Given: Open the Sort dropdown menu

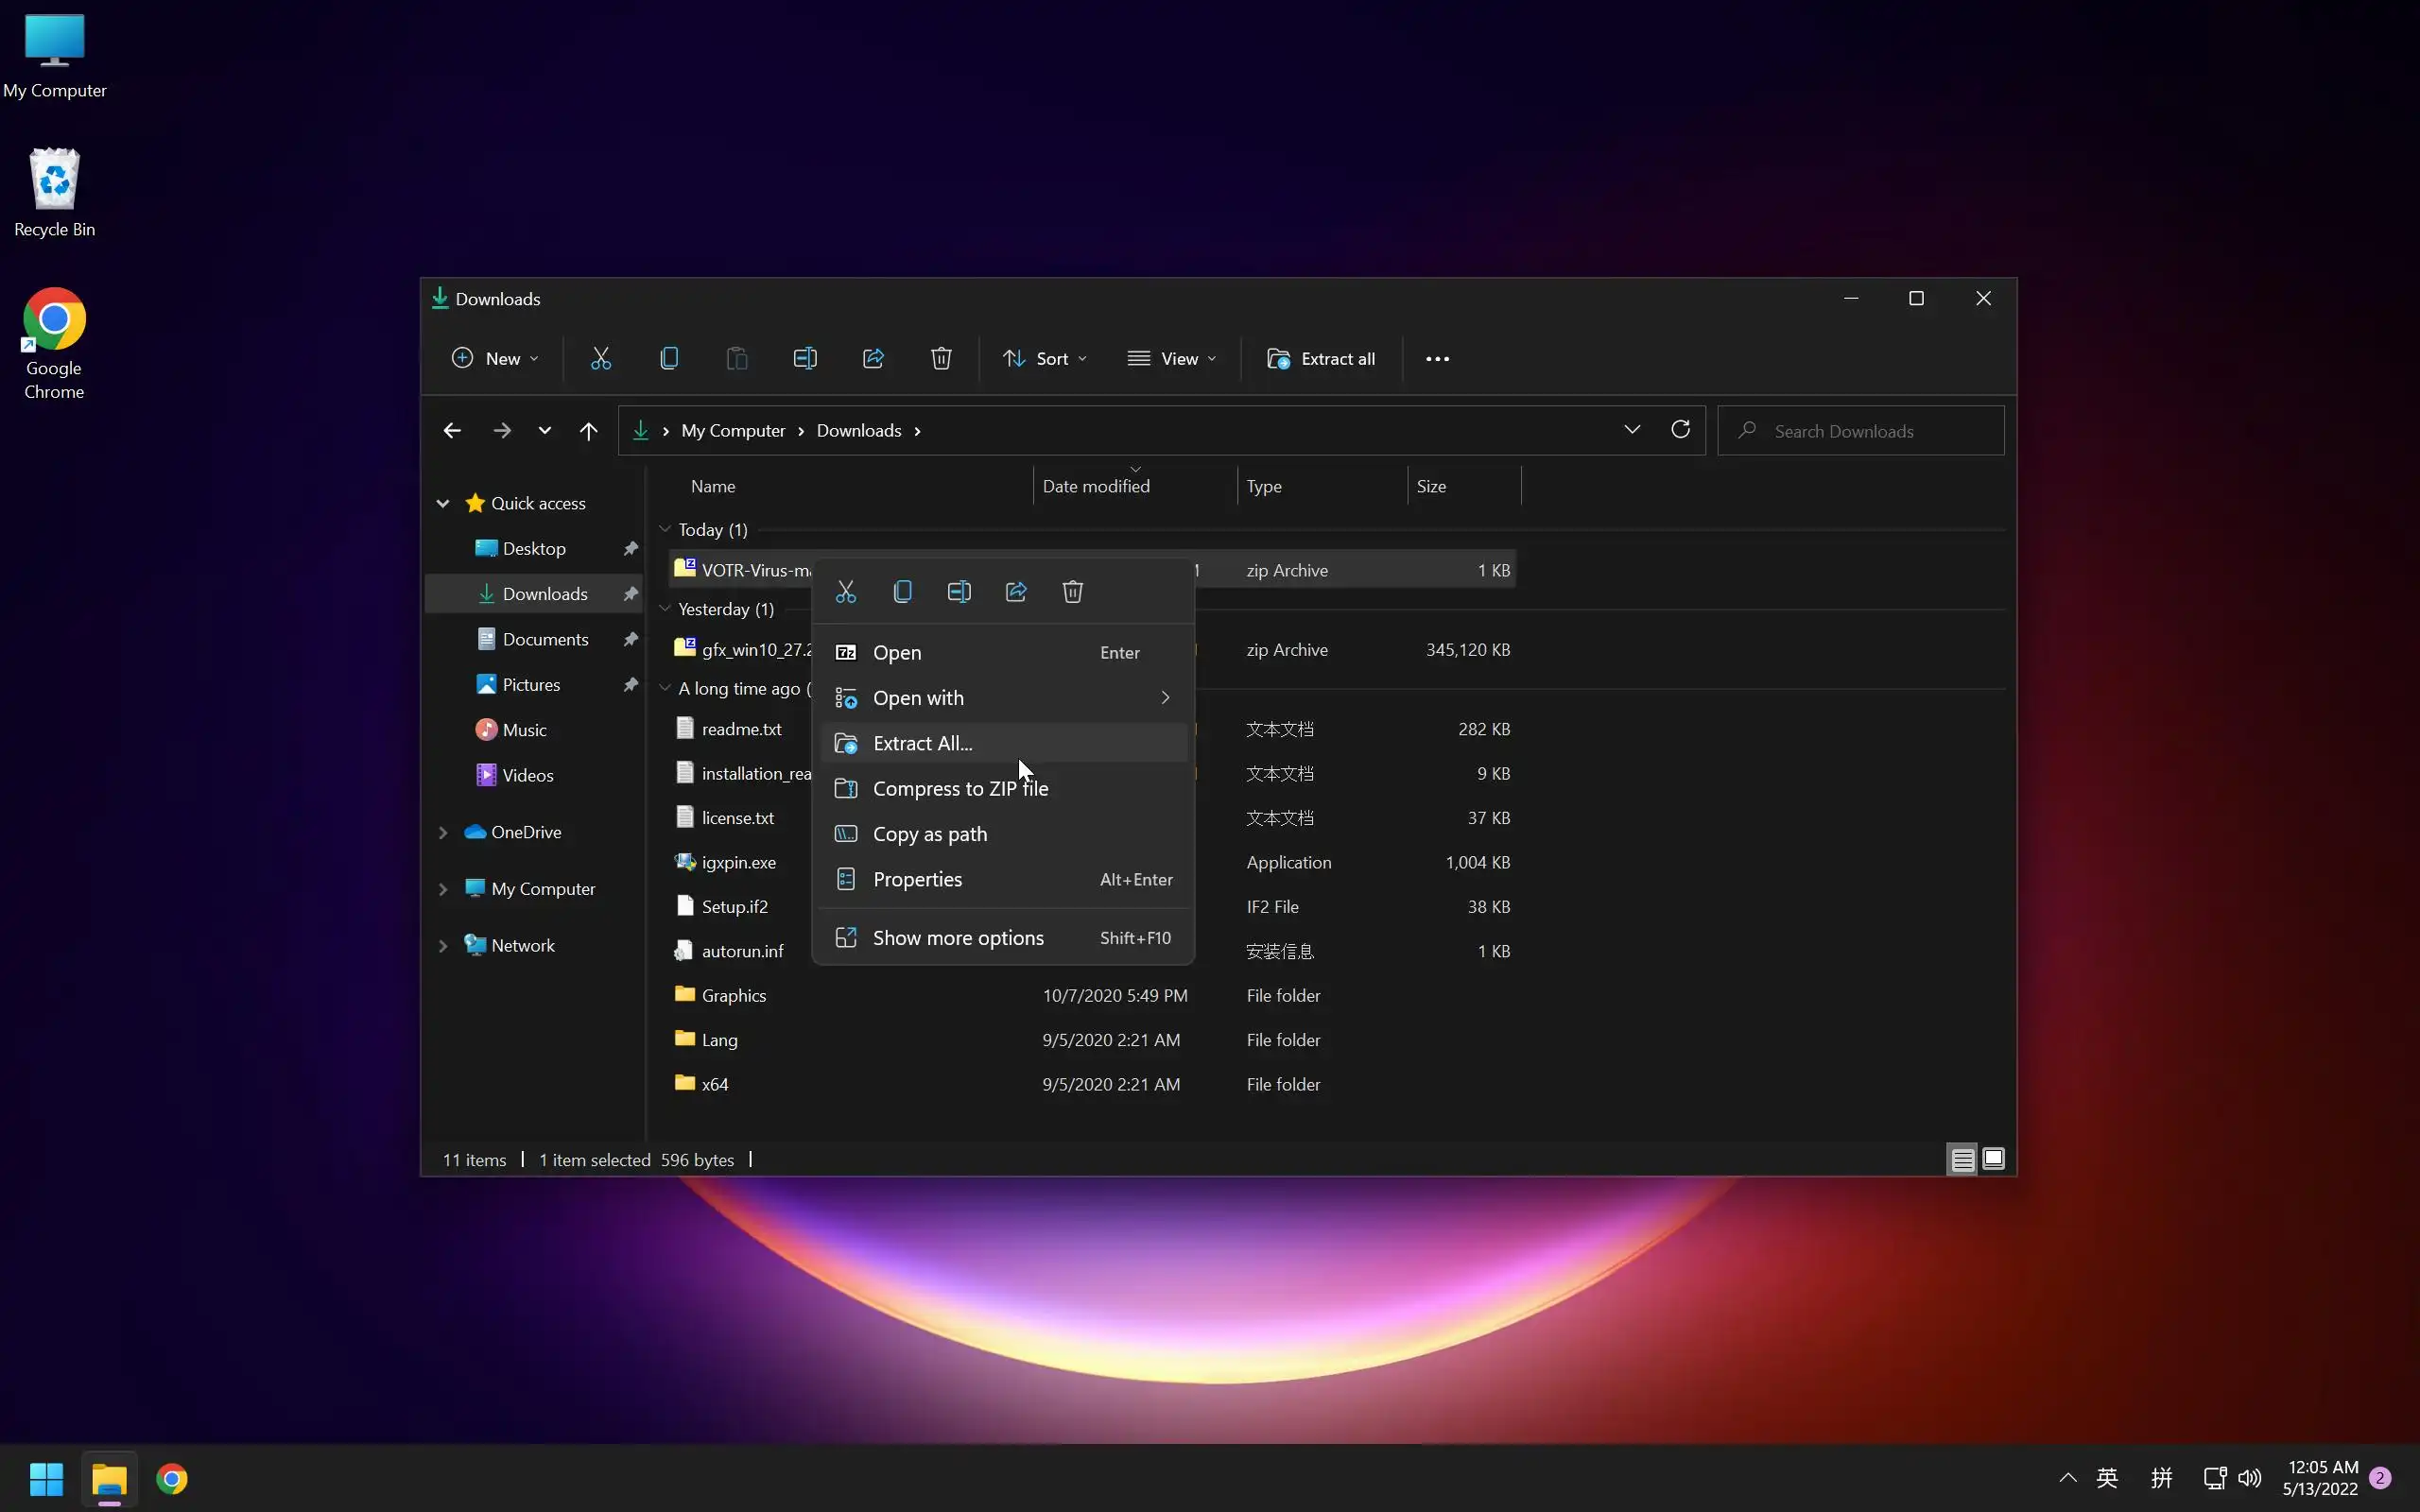Looking at the screenshot, I should [1044, 358].
